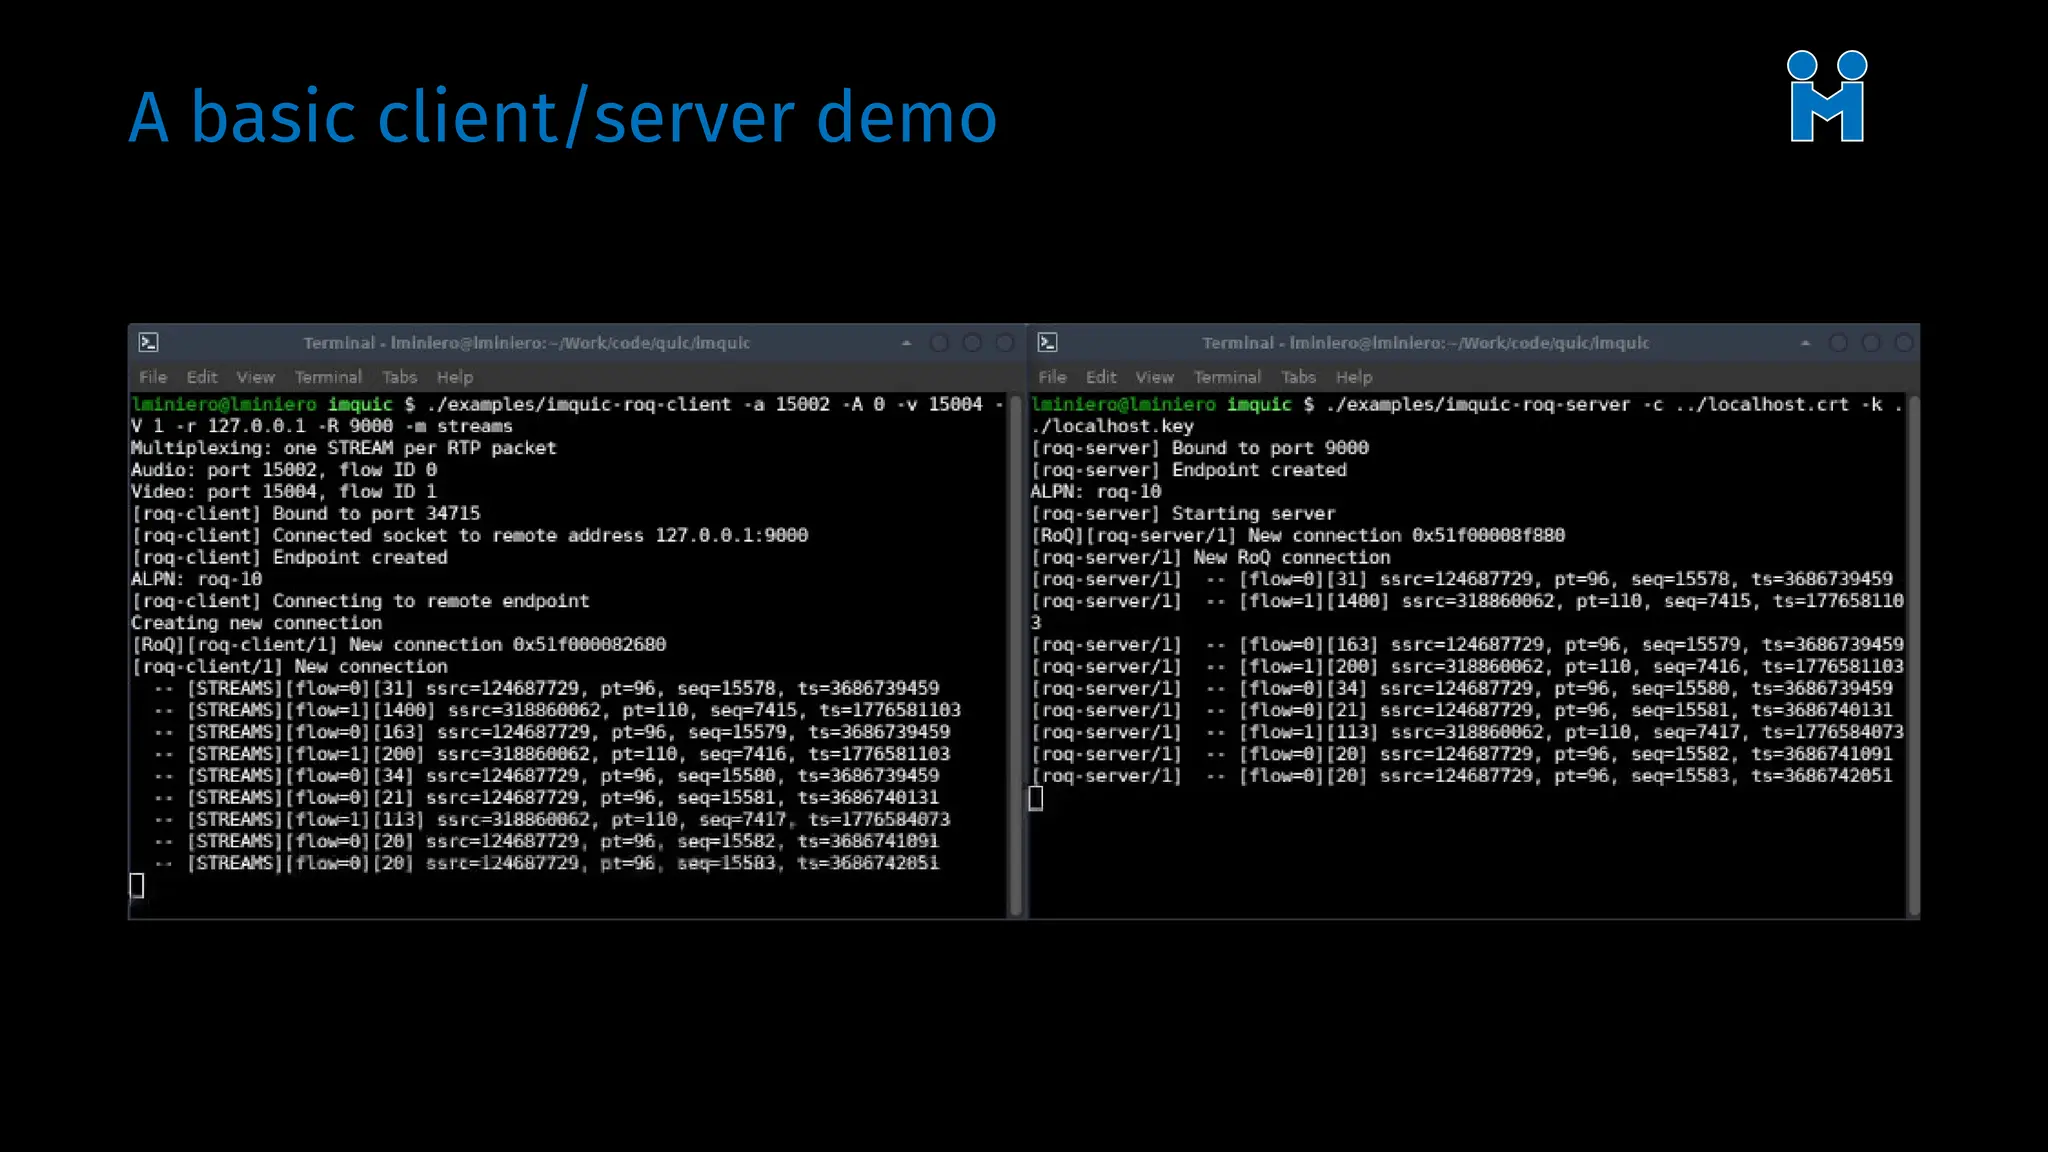
Task: Click the STREAMS line with seq=7415
Action: (x=557, y=711)
